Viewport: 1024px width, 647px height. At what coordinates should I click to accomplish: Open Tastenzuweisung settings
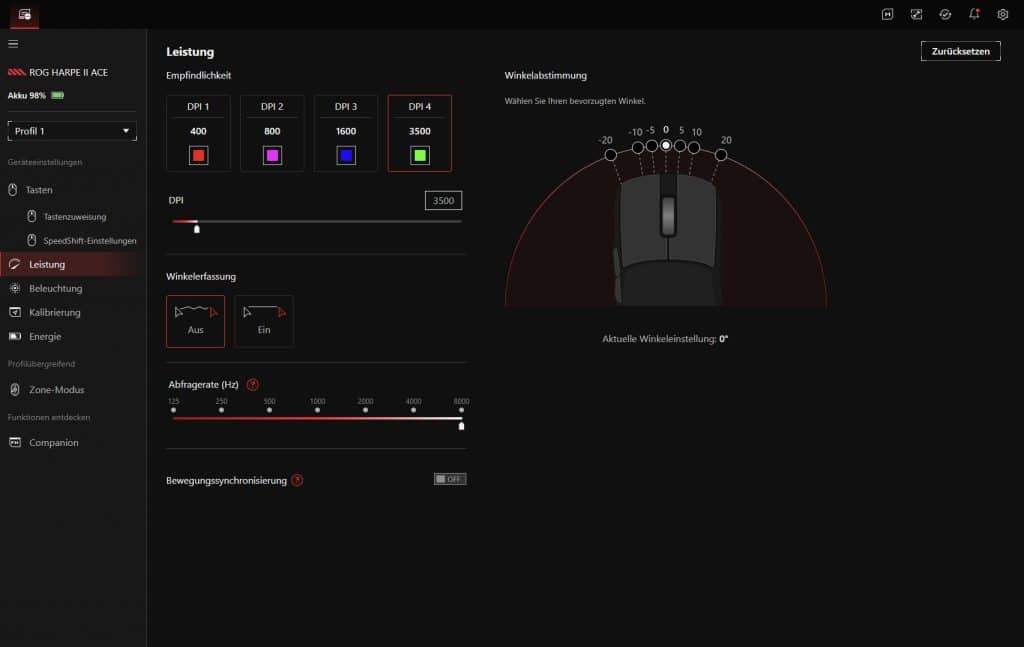73,216
